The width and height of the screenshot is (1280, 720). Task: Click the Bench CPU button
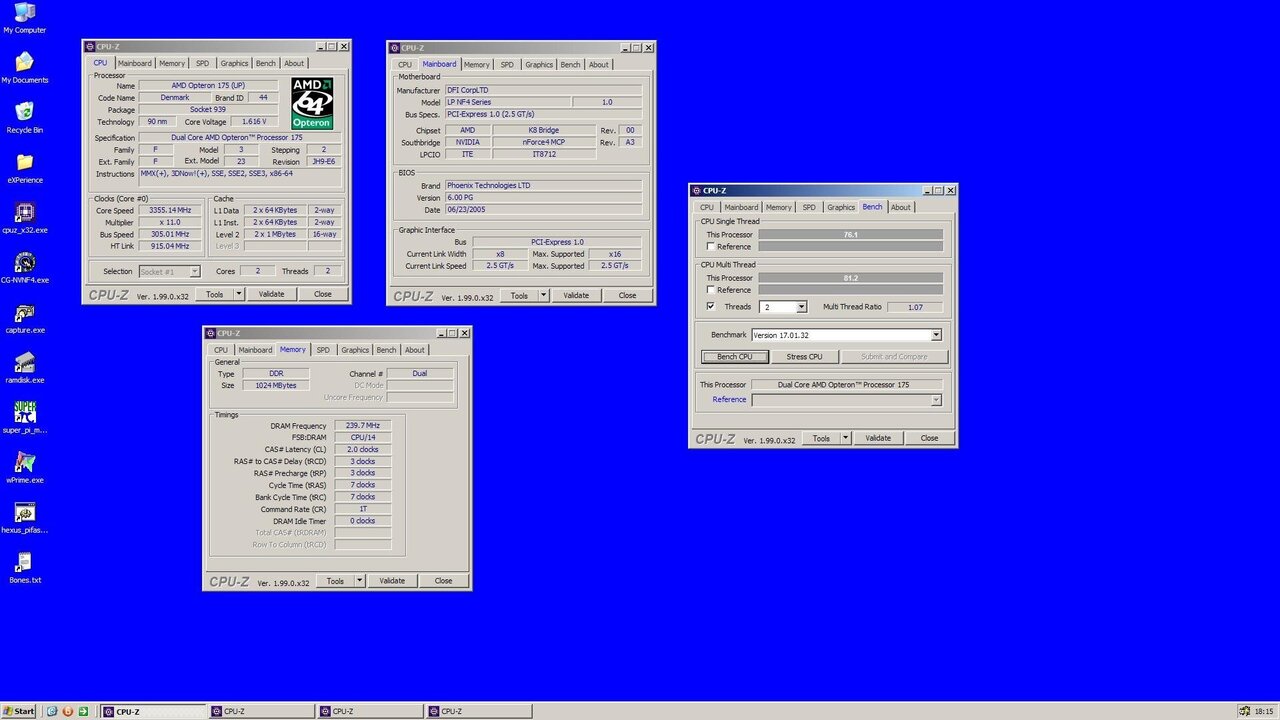[734, 357]
